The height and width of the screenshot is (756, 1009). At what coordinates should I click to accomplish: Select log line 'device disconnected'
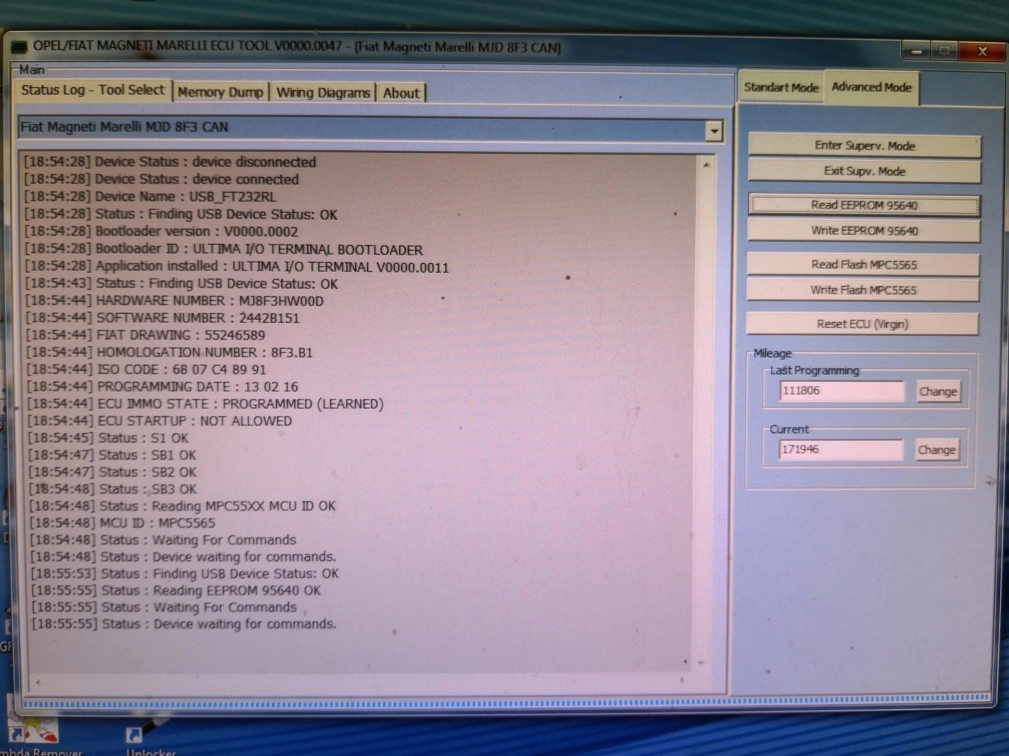pyautogui.click(x=170, y=162)
